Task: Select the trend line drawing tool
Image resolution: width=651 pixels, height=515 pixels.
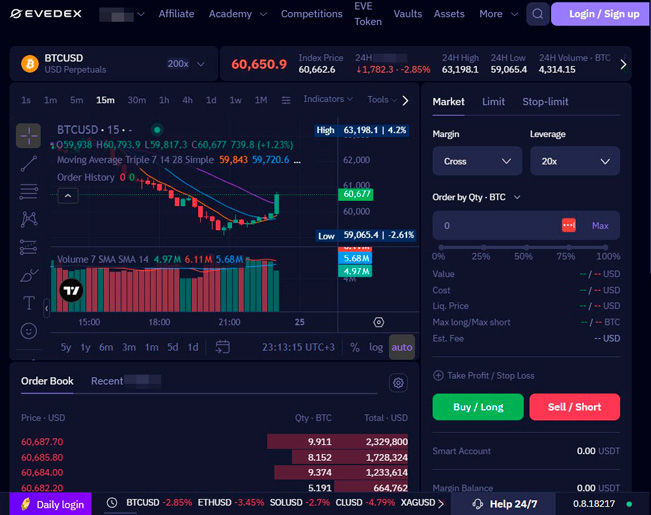Action: click(29, 164)
